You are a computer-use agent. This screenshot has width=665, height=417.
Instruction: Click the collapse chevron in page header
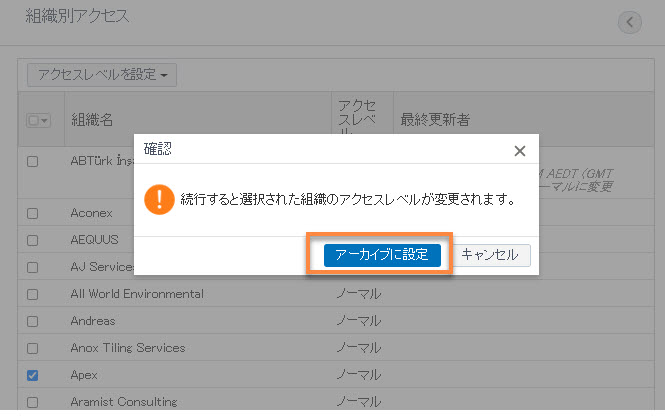click(x=630, y=22)
